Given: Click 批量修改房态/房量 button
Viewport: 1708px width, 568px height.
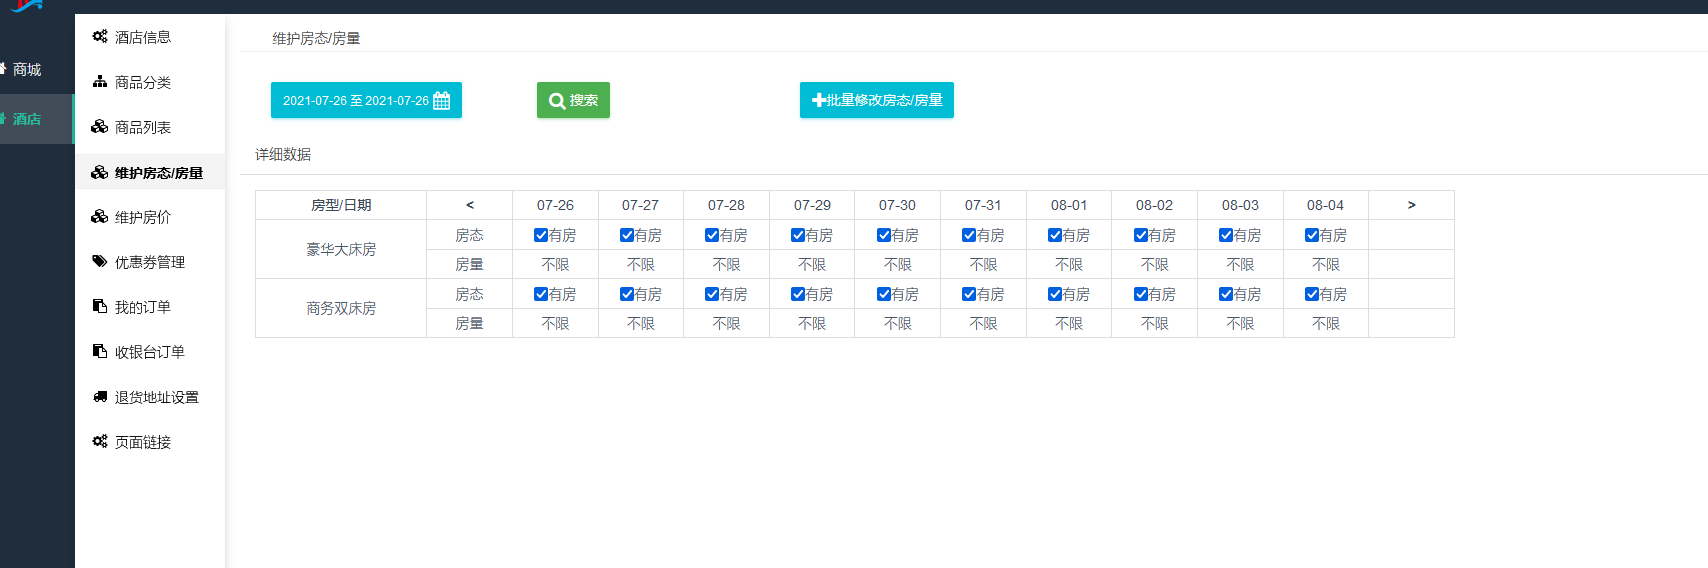Looking at the screenshot, I should [877, 100].
